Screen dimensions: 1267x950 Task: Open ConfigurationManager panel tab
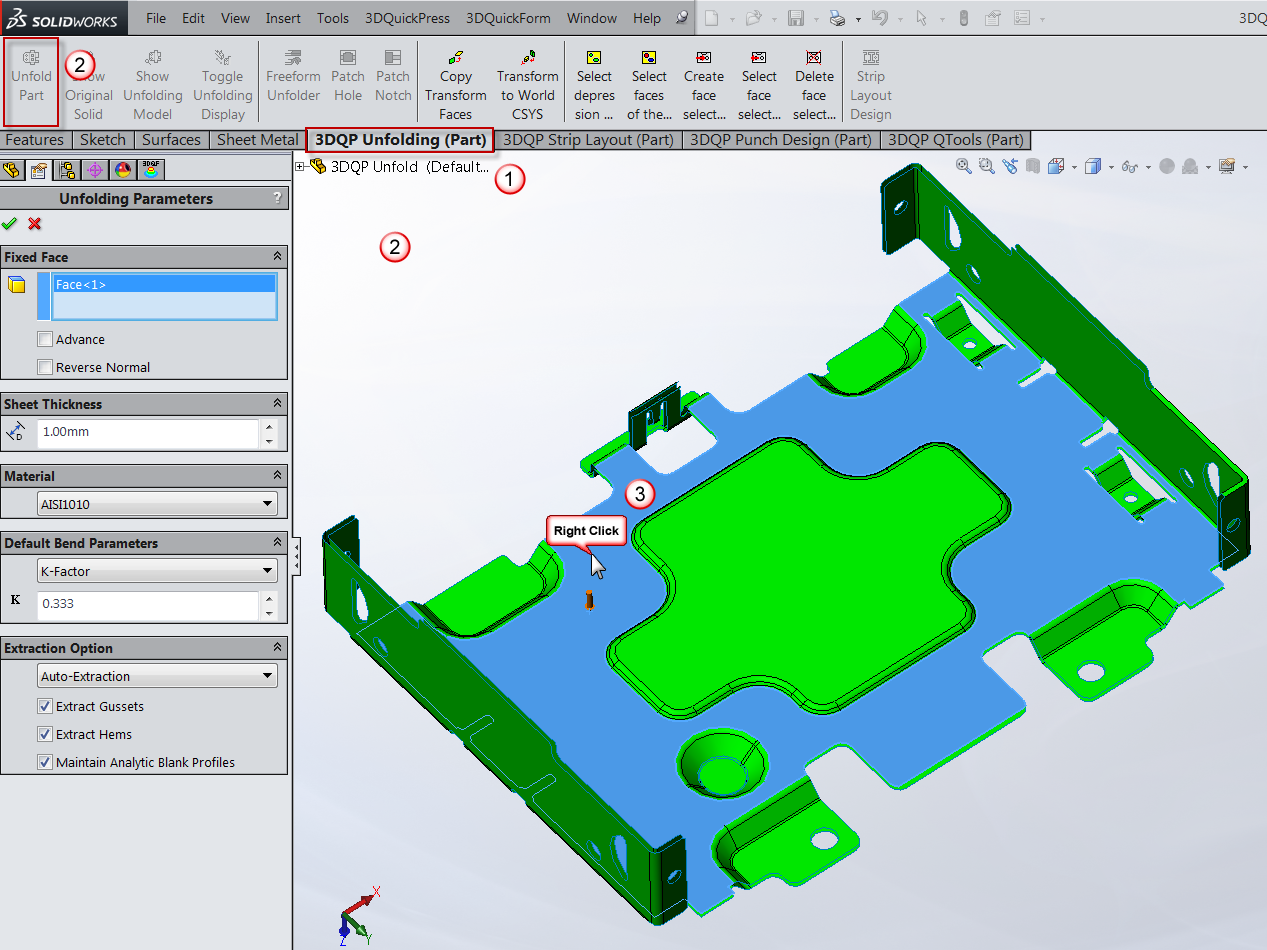click(67, 169)
